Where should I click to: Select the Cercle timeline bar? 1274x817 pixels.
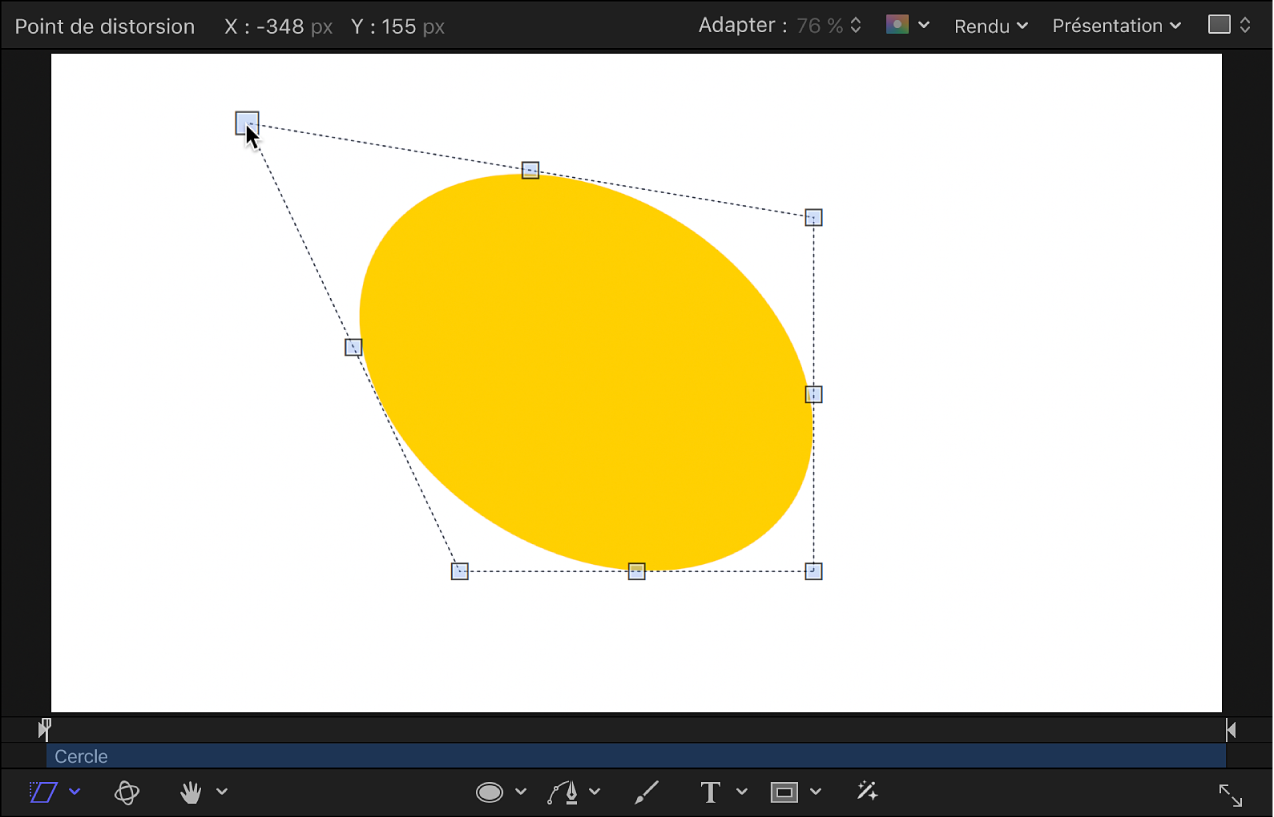pyautogui.click(x=635, y=756)
